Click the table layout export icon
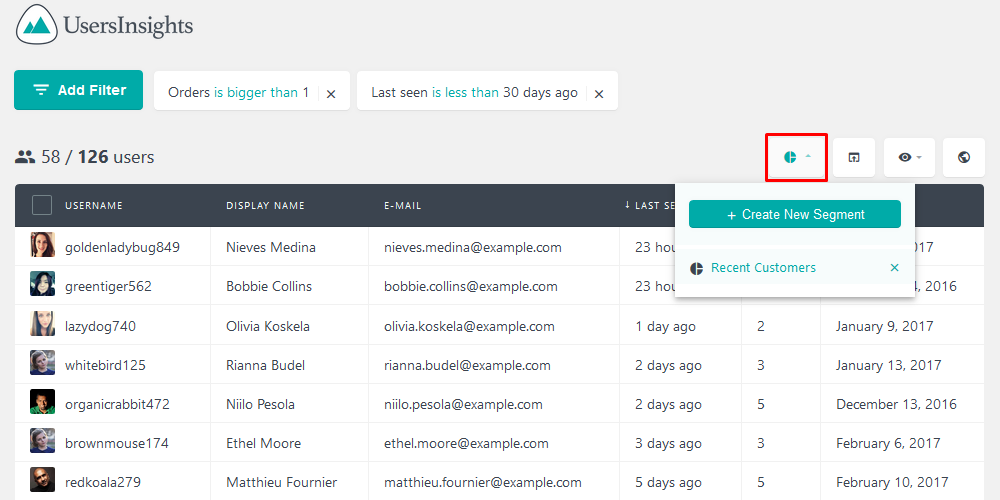Image resolution: width=1000 pixels, height=500 pixels. tap(854, 158)
